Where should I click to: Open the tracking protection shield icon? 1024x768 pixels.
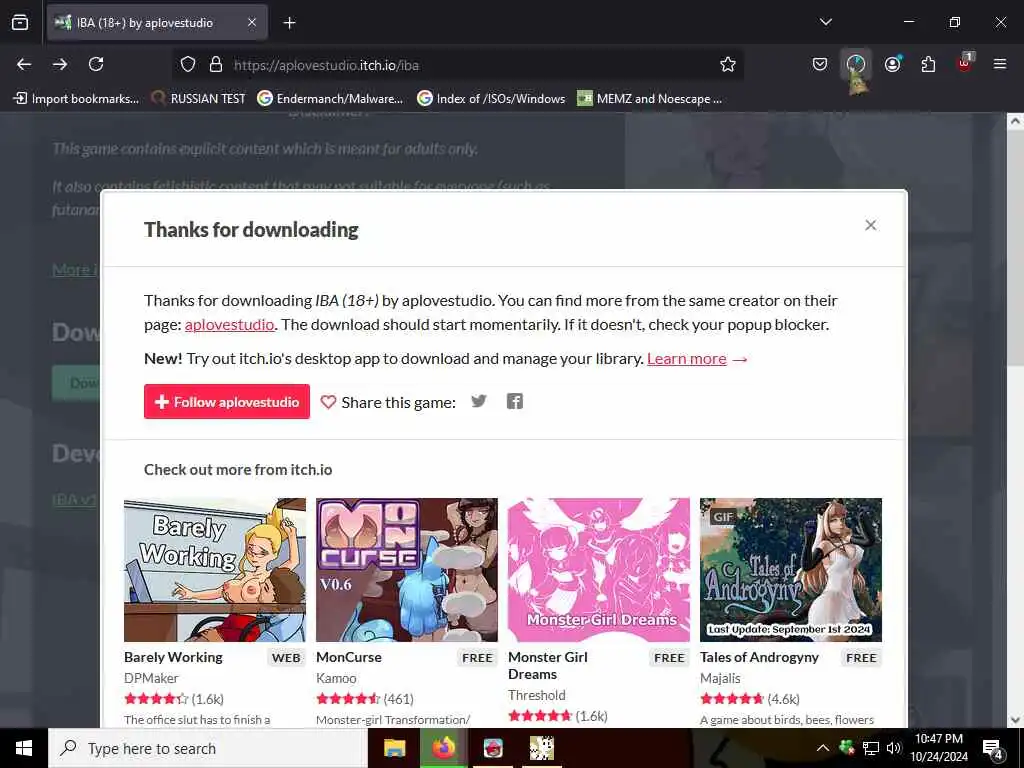(x=188, y=65)
